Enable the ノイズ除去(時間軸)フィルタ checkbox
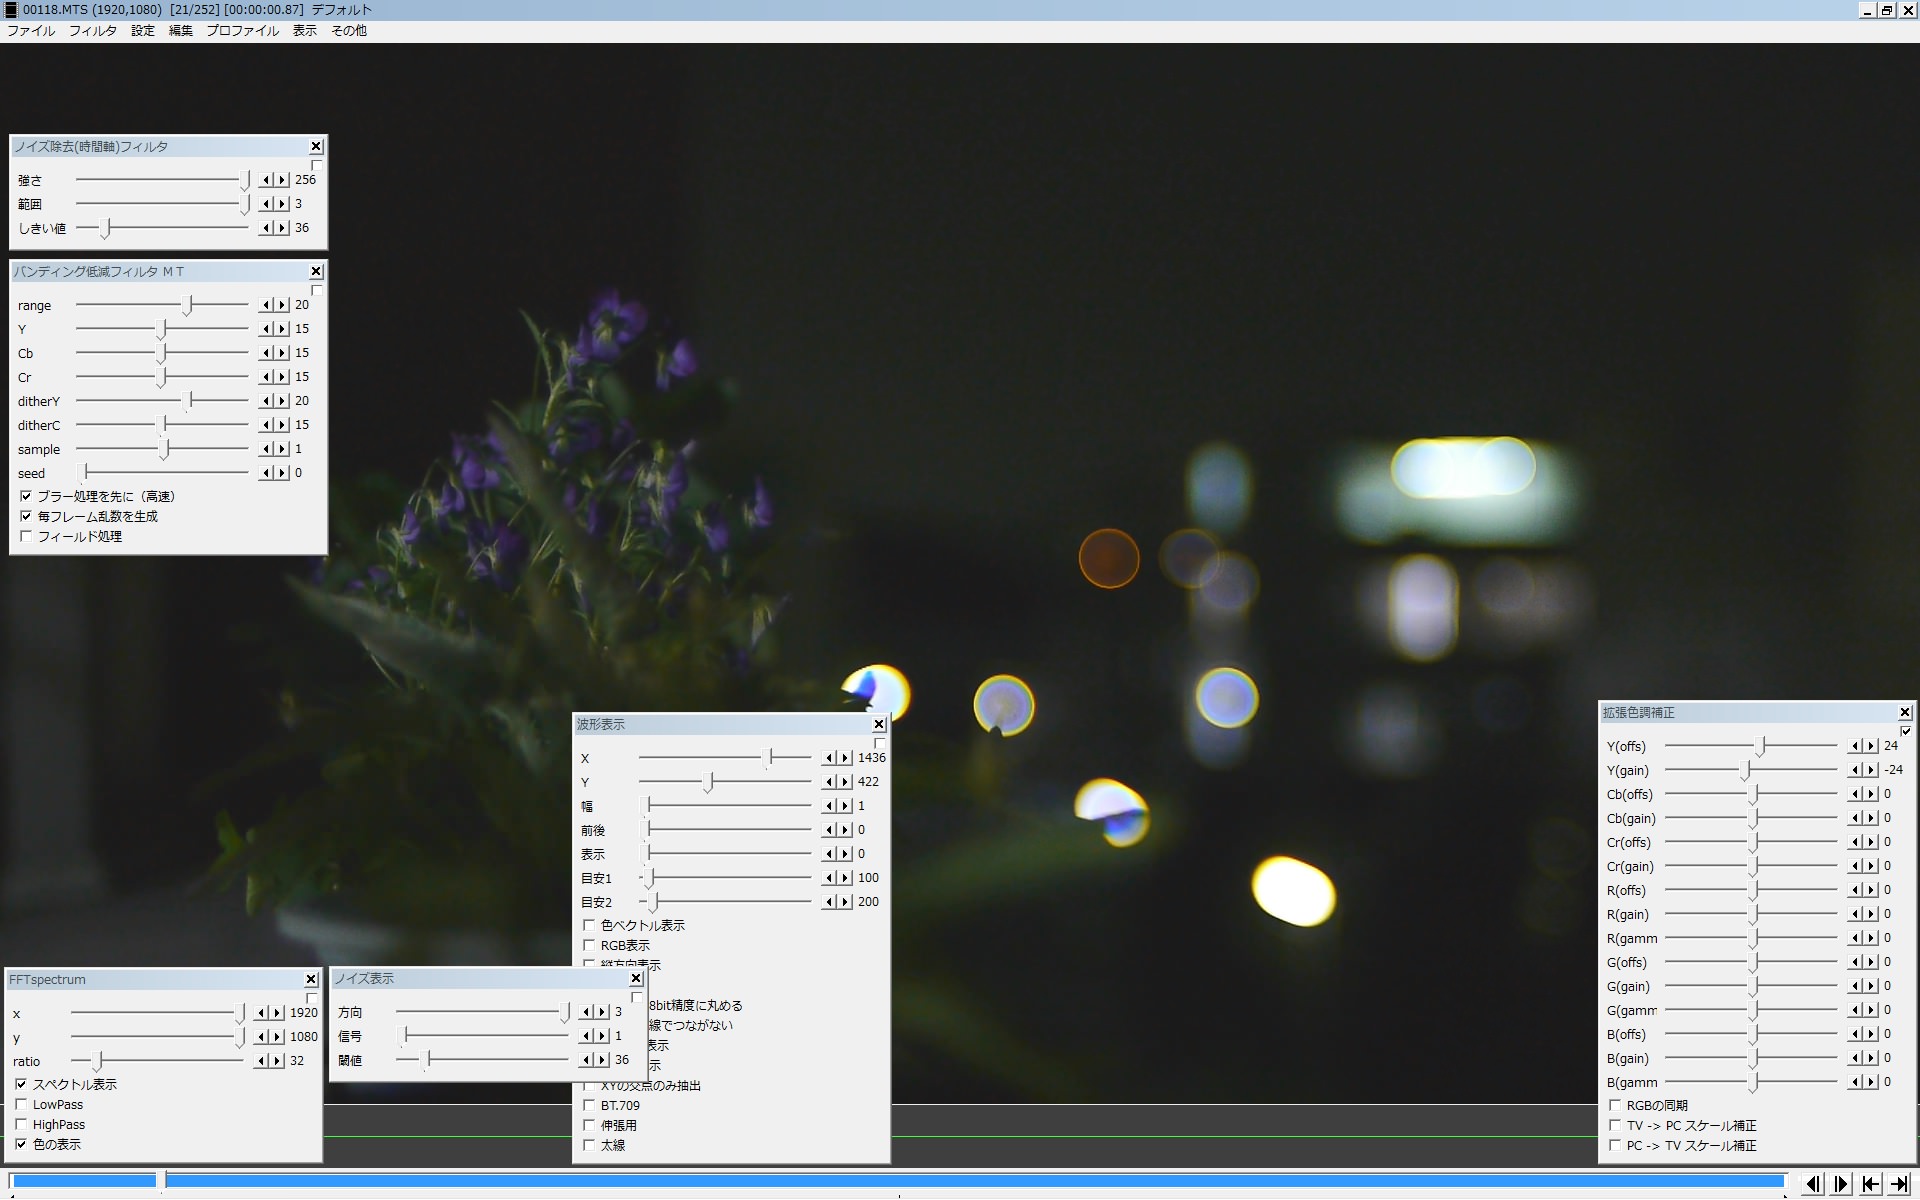1920x1200 pixels. tap(316, 166)
